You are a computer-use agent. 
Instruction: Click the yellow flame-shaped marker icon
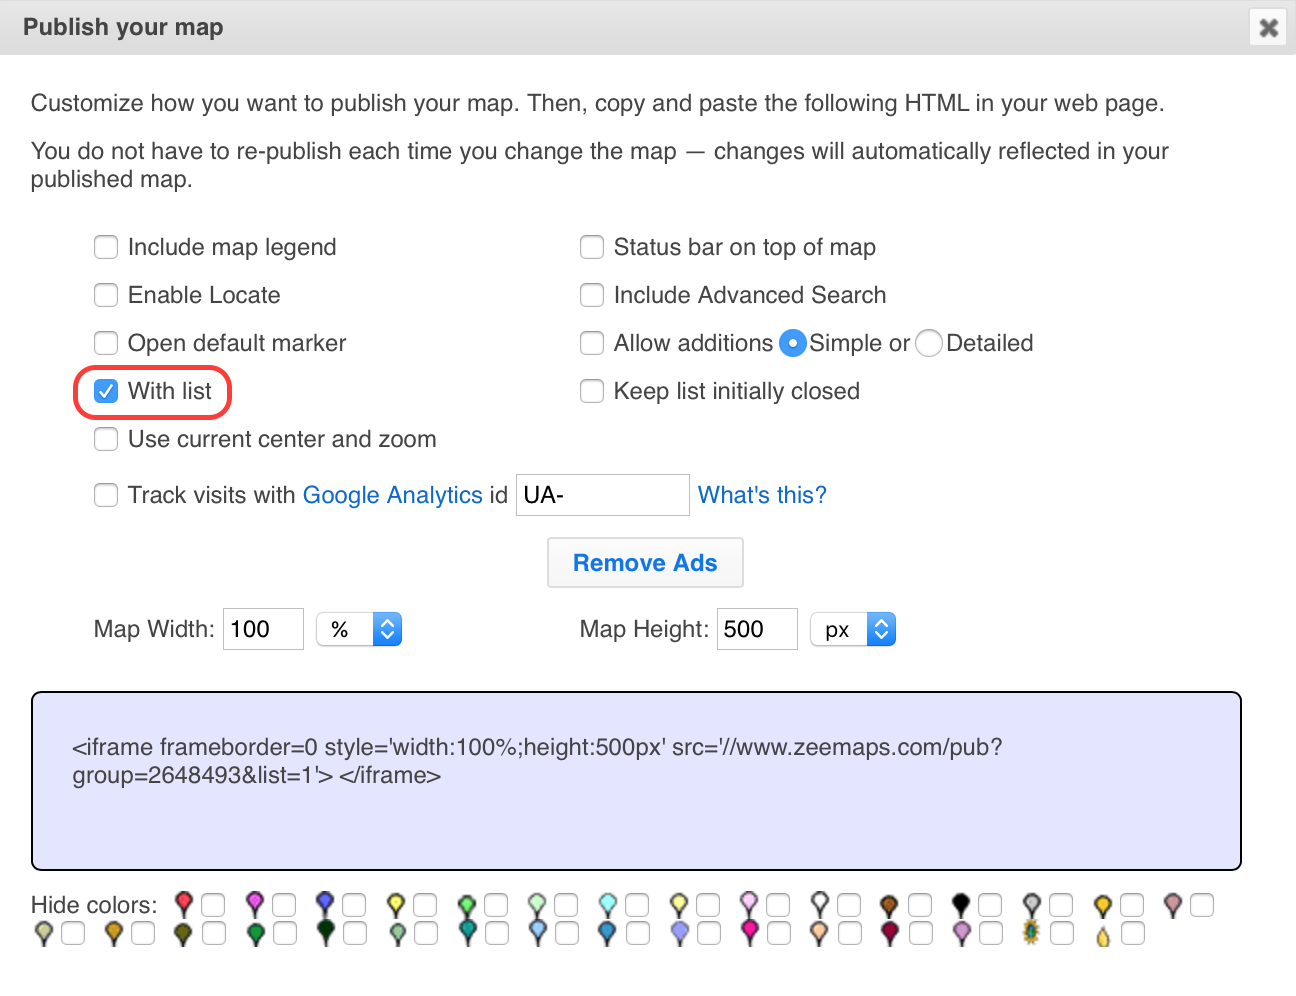(1102, 934)
